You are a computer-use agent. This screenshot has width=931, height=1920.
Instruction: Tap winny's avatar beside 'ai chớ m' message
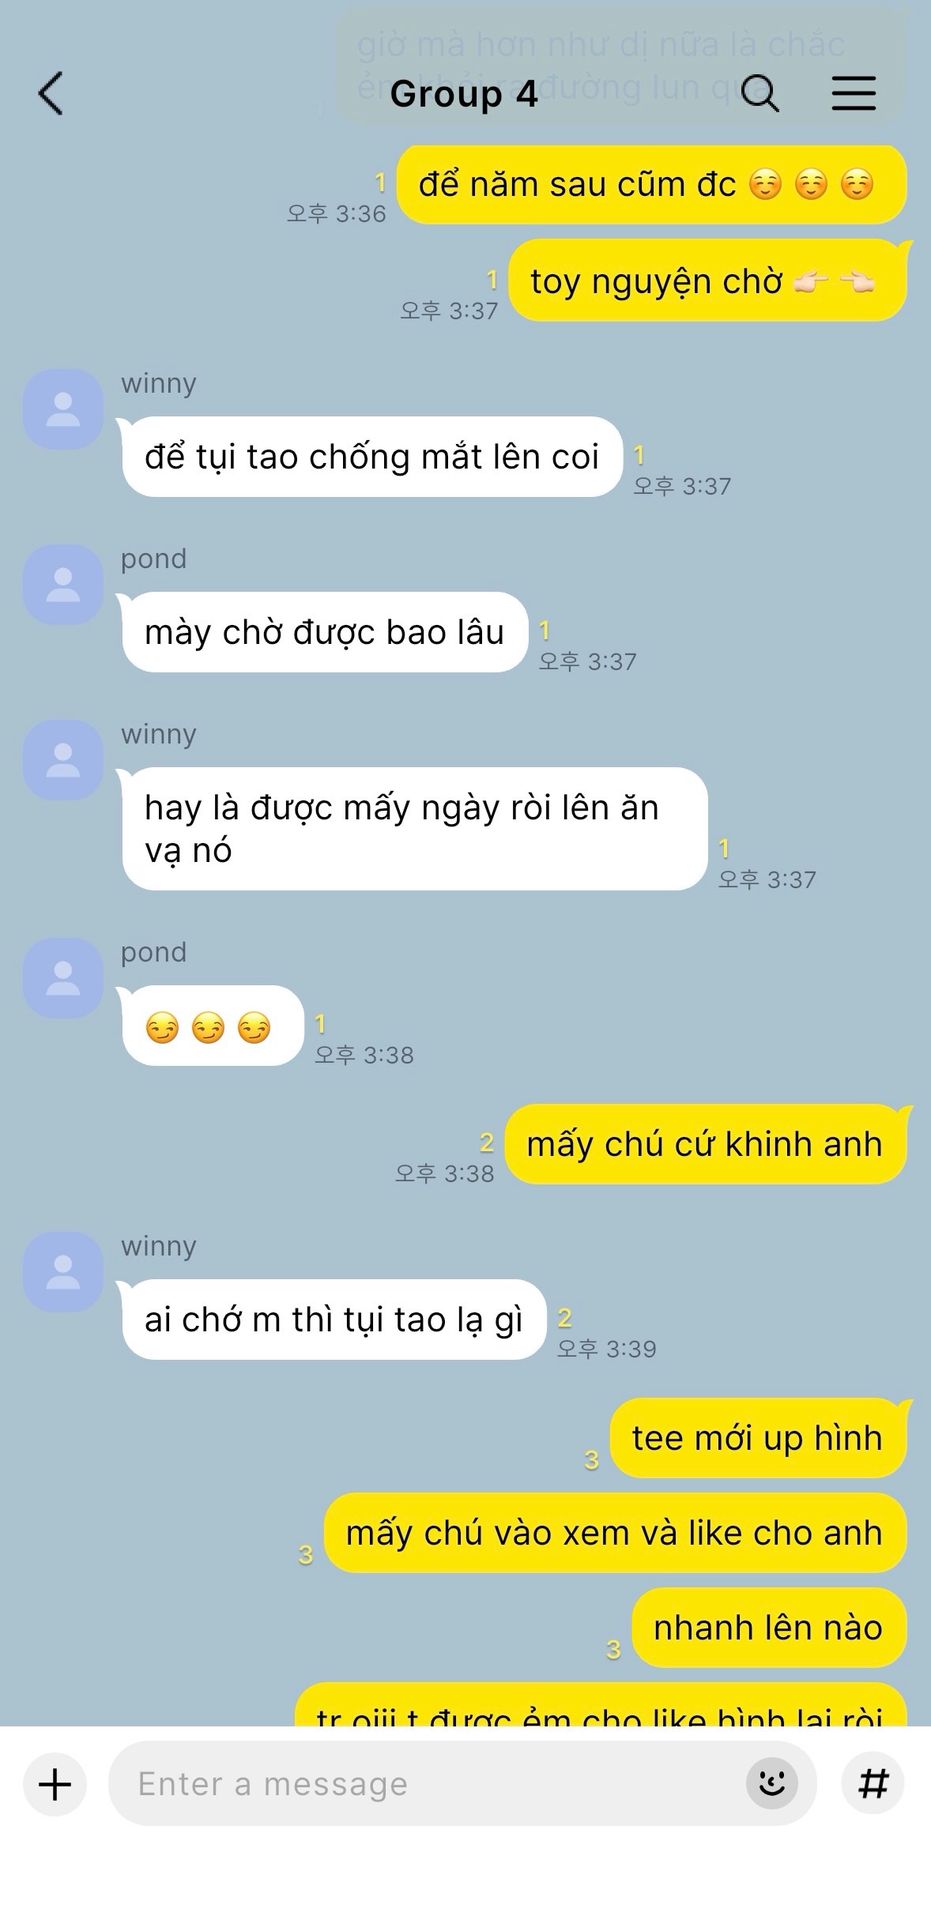tap(63, 1272)
